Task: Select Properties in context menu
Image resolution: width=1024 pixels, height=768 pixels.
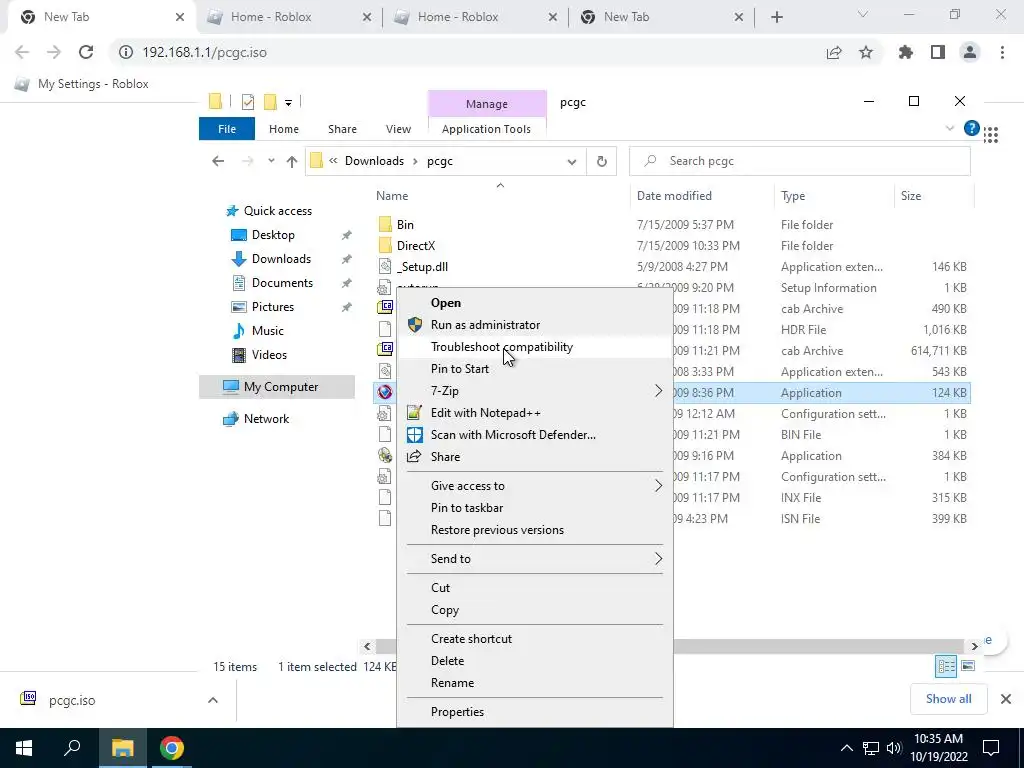Action: [457, 711]
